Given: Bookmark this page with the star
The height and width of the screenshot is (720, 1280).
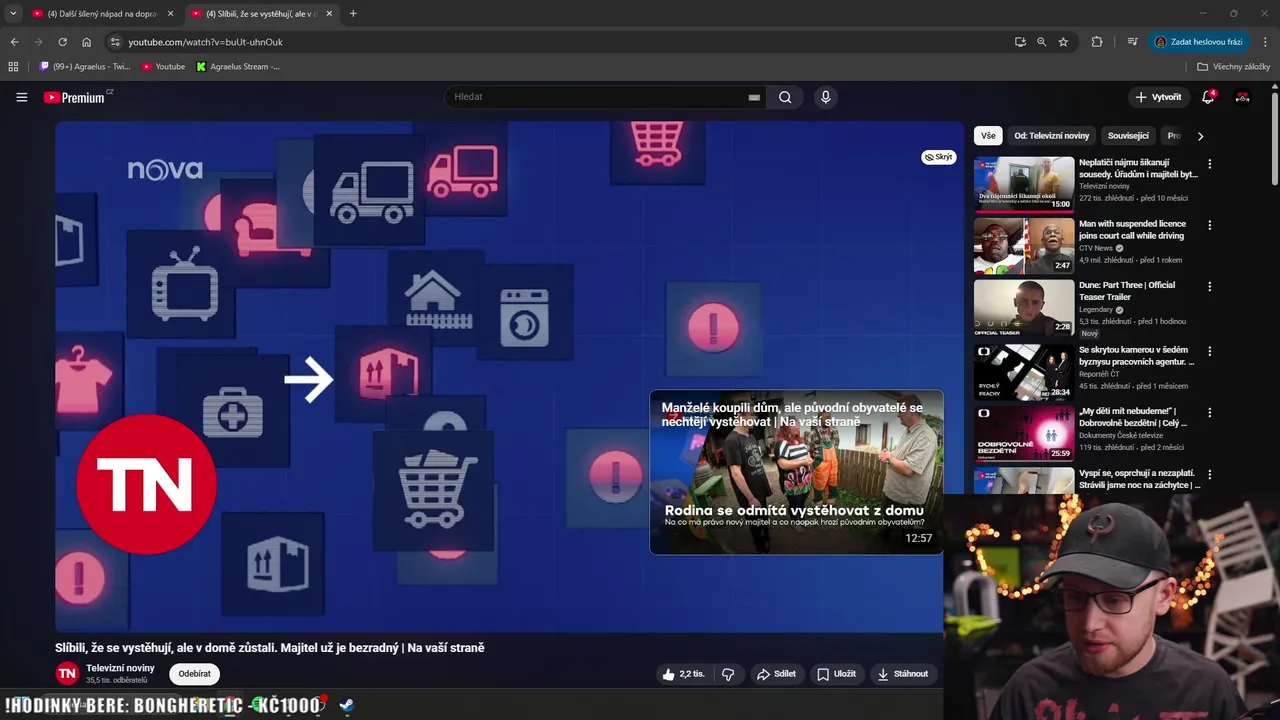Looking at the screenshot, I should pyautogui.click(x=1063, y=42).
